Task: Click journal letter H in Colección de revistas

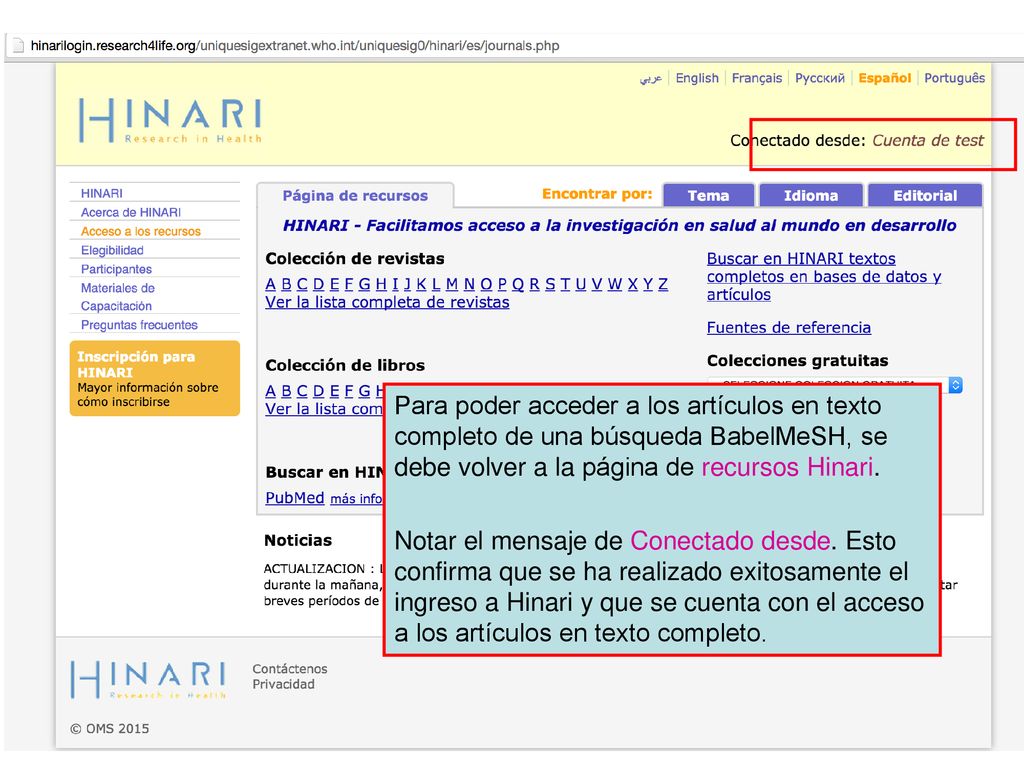Action: [x=381, y=284]
